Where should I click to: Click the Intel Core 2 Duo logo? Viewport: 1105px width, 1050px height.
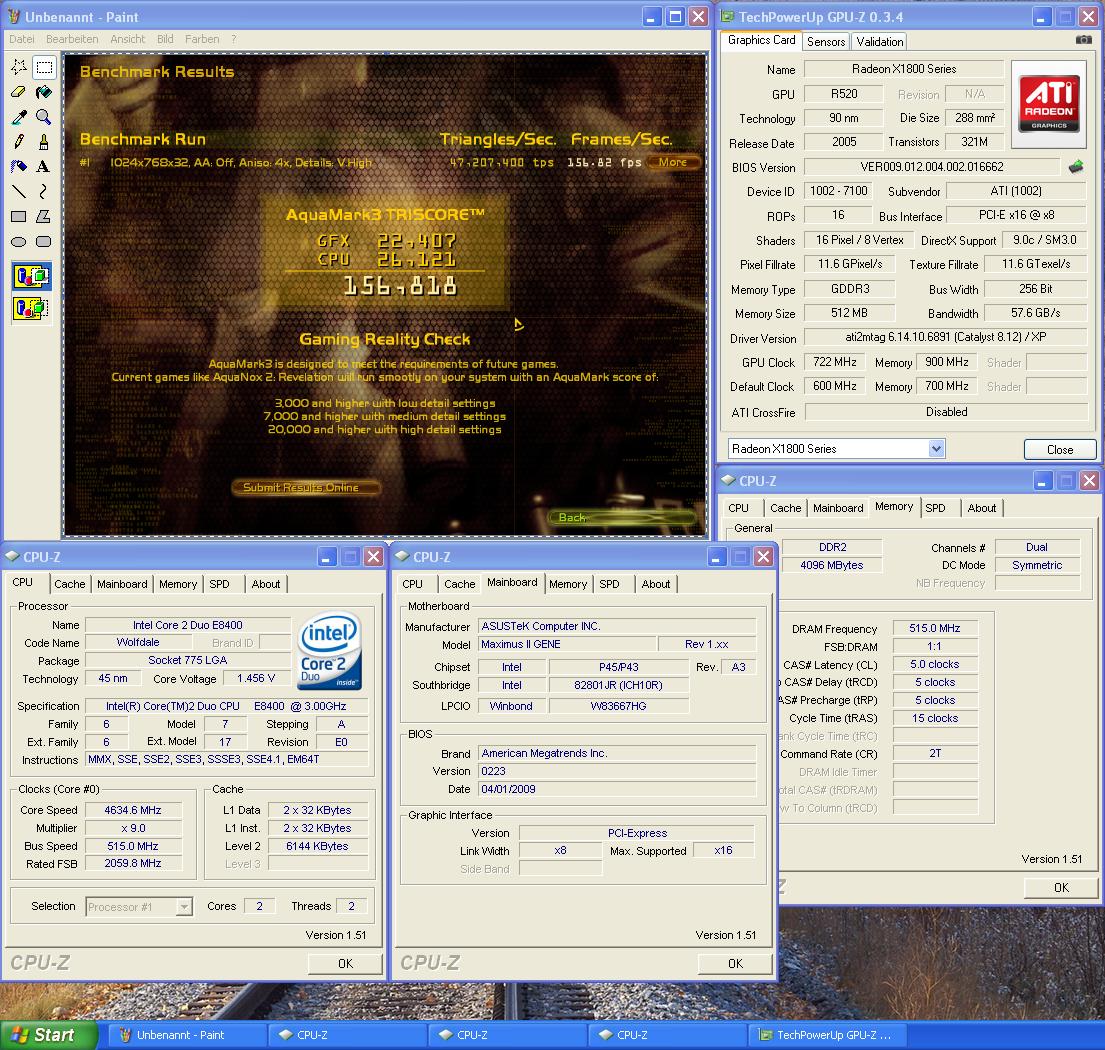[330, 650]
